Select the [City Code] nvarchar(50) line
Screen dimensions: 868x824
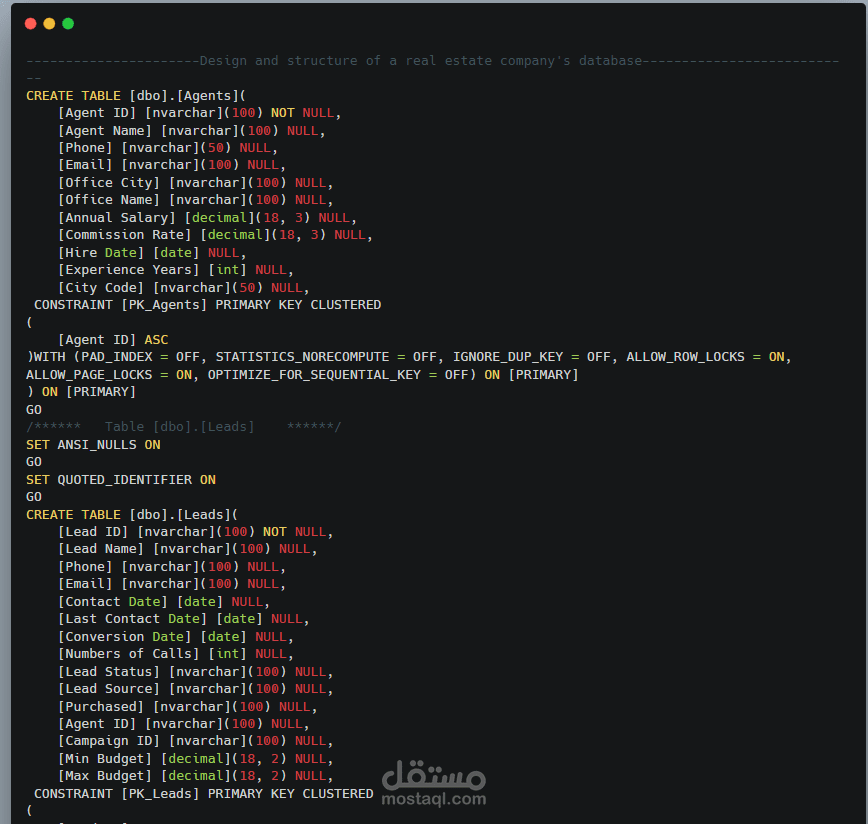coord(184,288)
